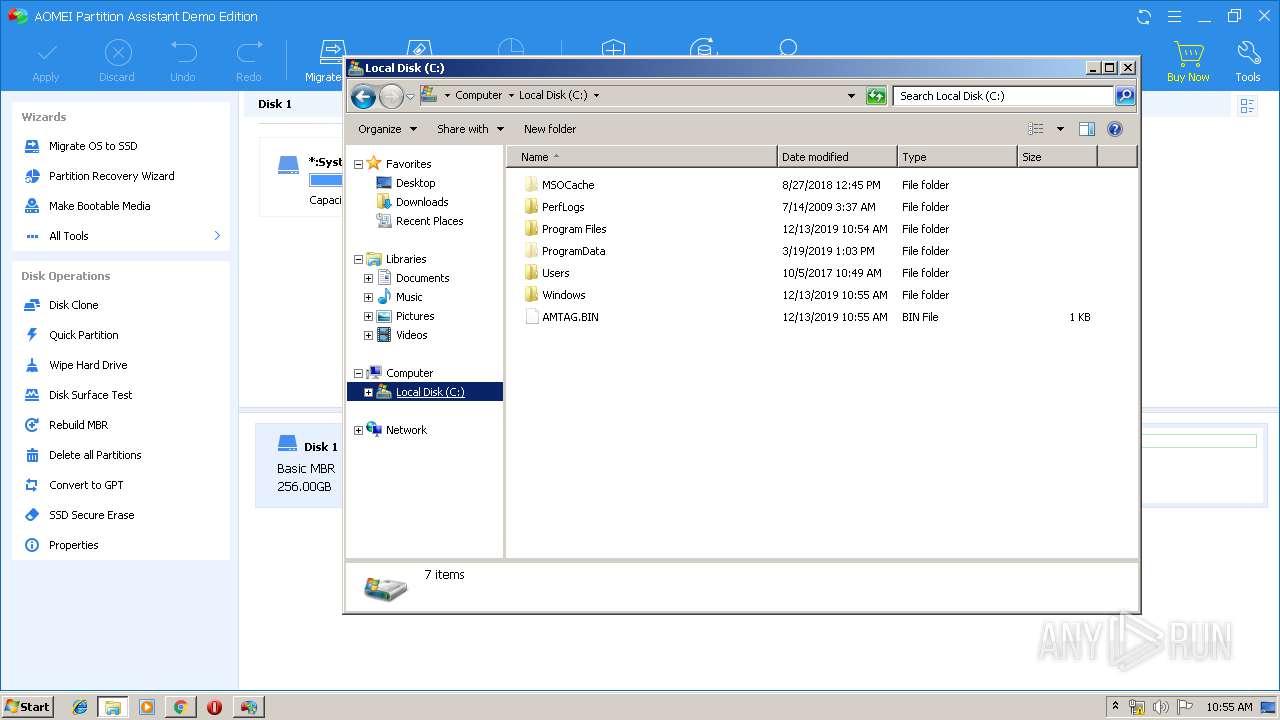Expand the Videos library node
Viewport: 1280px width, 720px height.
tap(368, 335)
